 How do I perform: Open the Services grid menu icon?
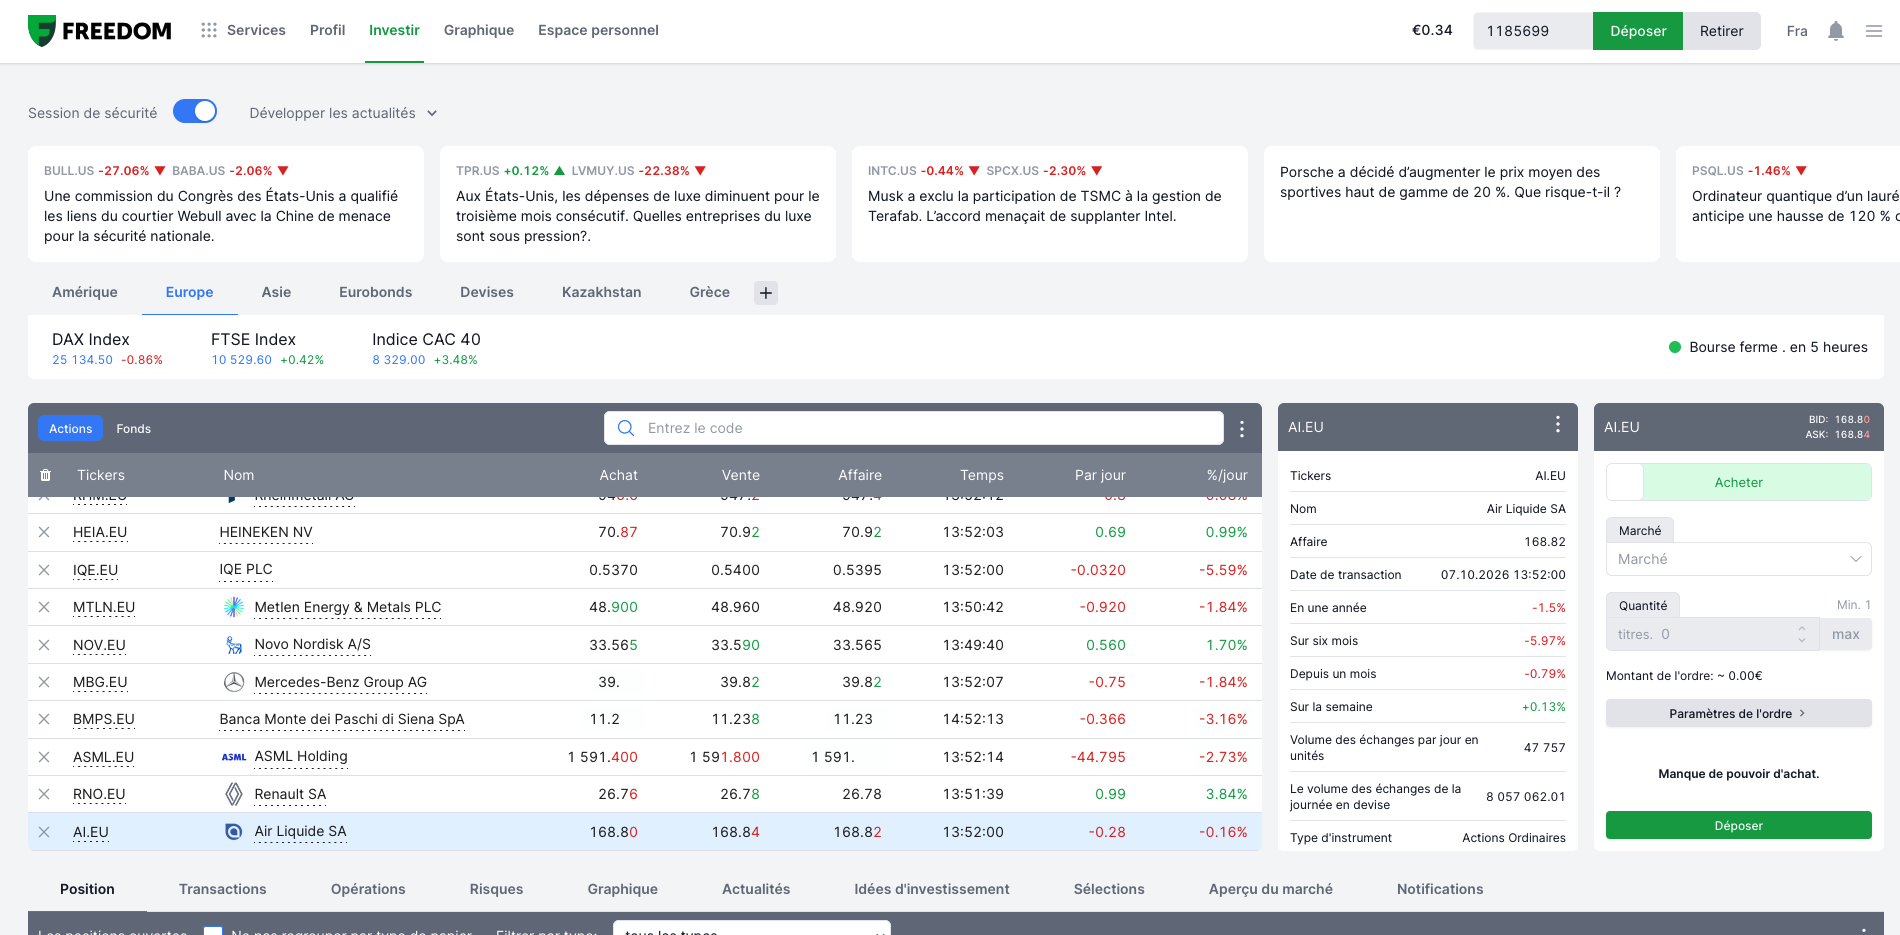209,30
